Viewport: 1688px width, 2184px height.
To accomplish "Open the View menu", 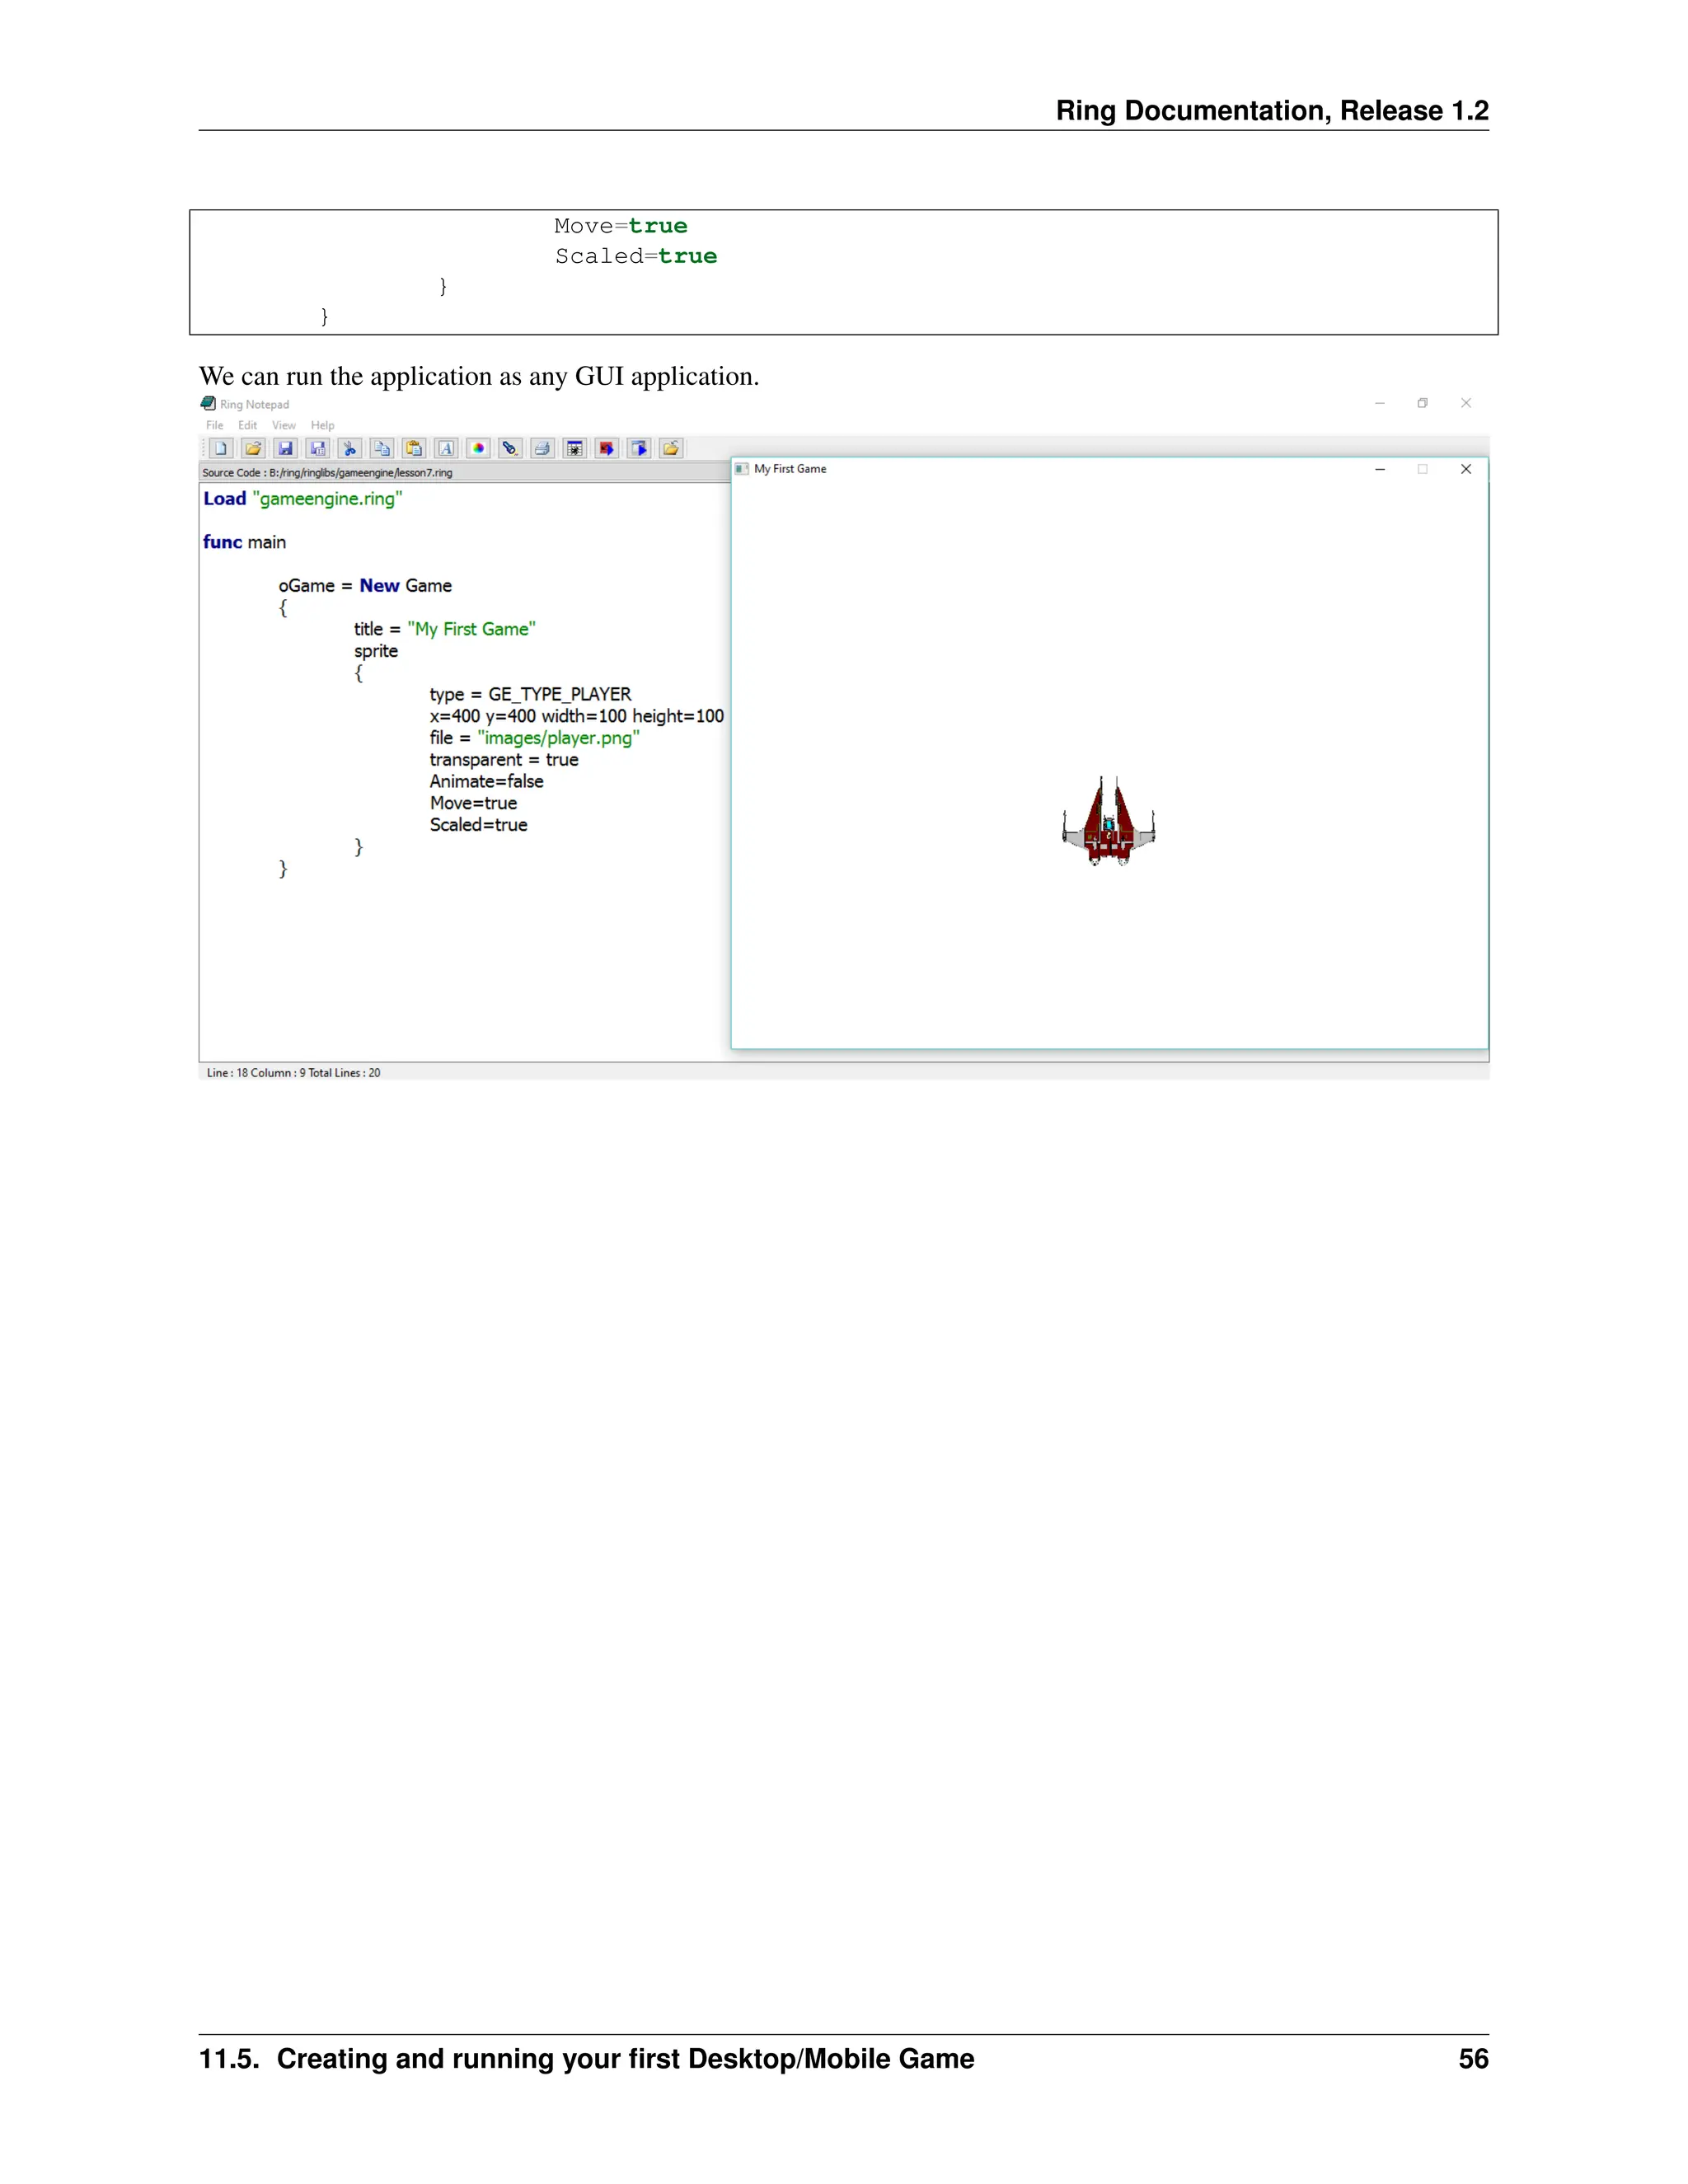I will 284,425.
